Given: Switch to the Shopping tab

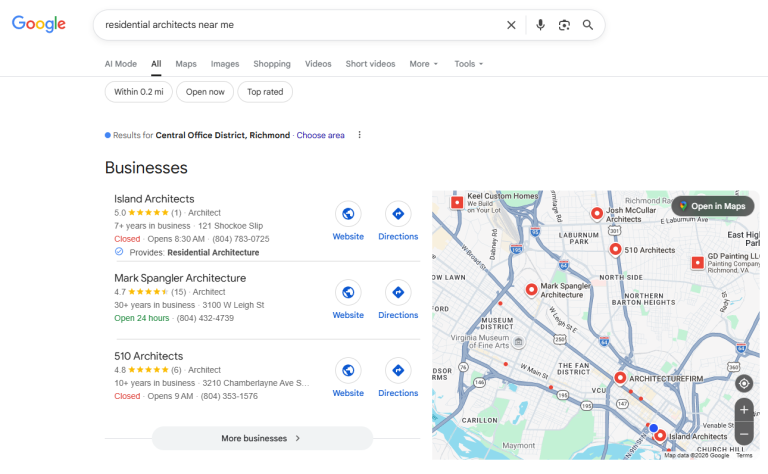Looking at the screenshot, I should (272, 64).
